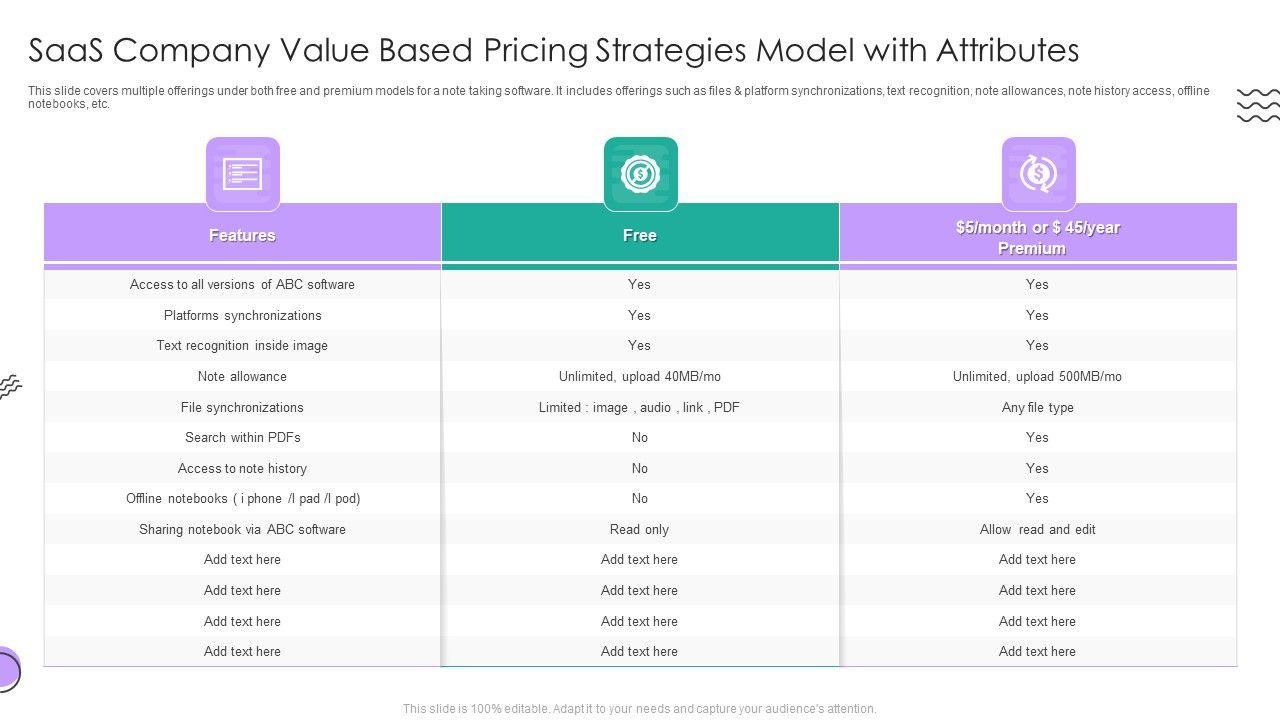Click 'Unlimited, upload 40MB/mo' cell
Image resolution: width=1280 pixels, height=720 pixels.
[x=640, y=376]
